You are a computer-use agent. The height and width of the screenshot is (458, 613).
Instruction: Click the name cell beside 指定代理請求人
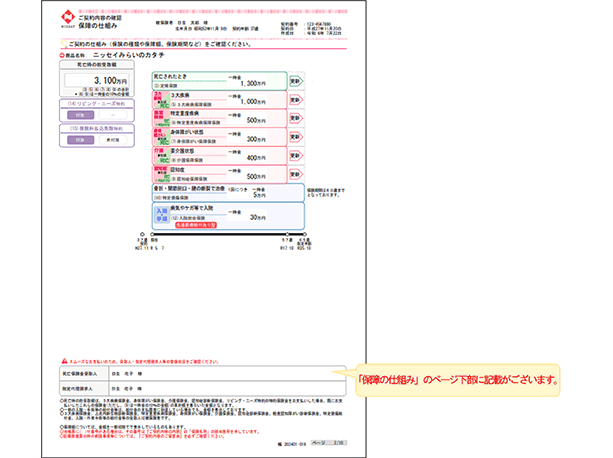tap(227, 388)
